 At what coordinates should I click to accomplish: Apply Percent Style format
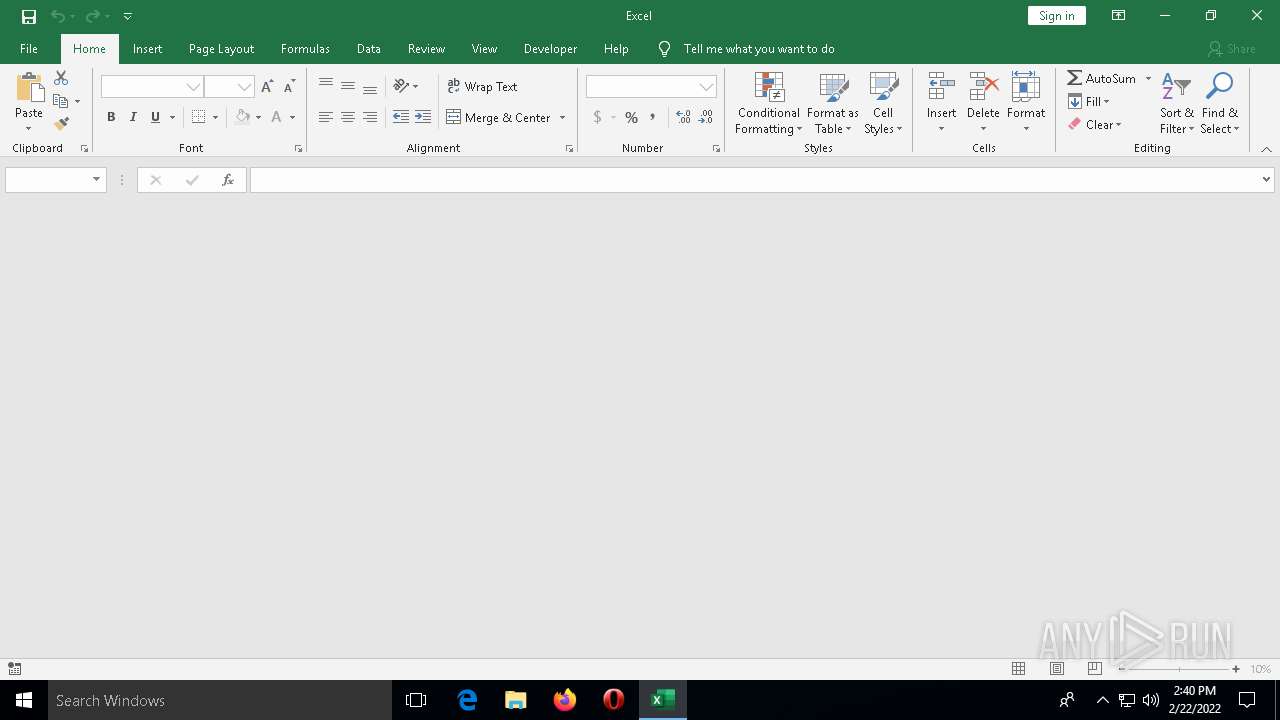click(x=631, y=117)
